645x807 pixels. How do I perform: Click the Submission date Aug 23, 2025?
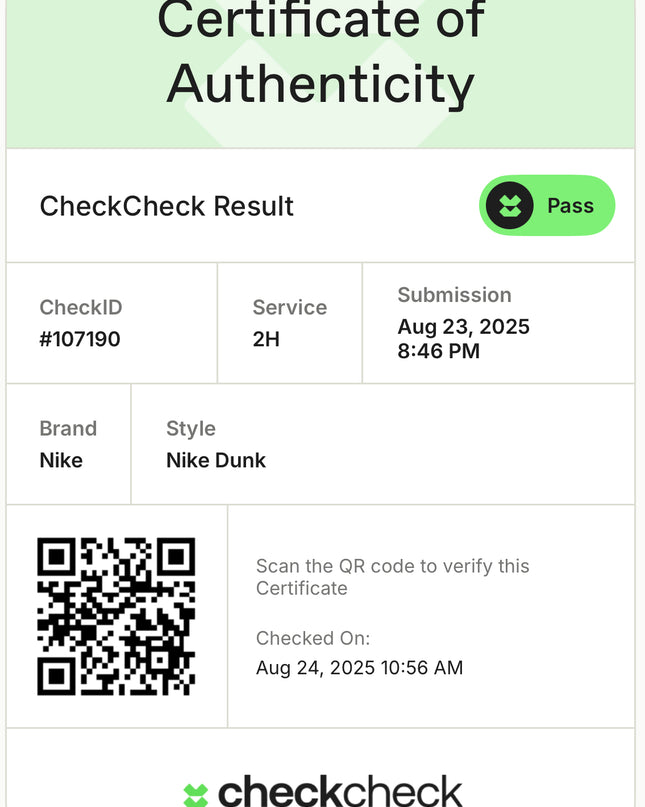tap(463, 327)
